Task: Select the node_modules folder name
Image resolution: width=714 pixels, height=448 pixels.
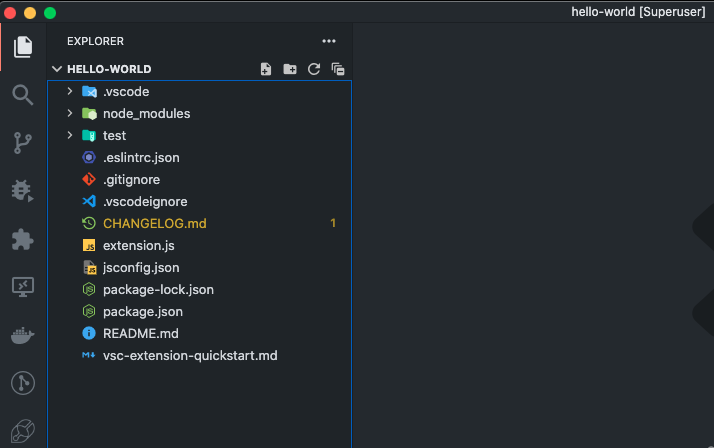Action: (x=147, y=113)
